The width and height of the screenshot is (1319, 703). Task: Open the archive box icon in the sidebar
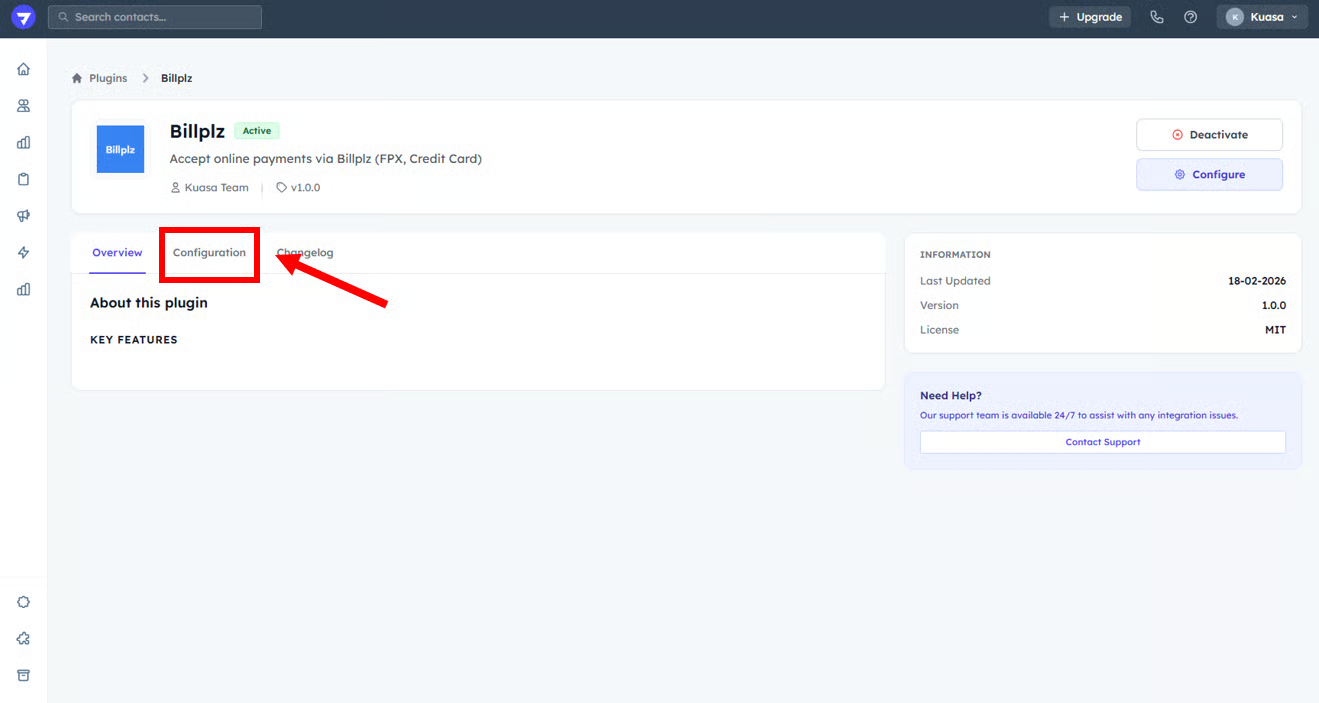(23, 675)
